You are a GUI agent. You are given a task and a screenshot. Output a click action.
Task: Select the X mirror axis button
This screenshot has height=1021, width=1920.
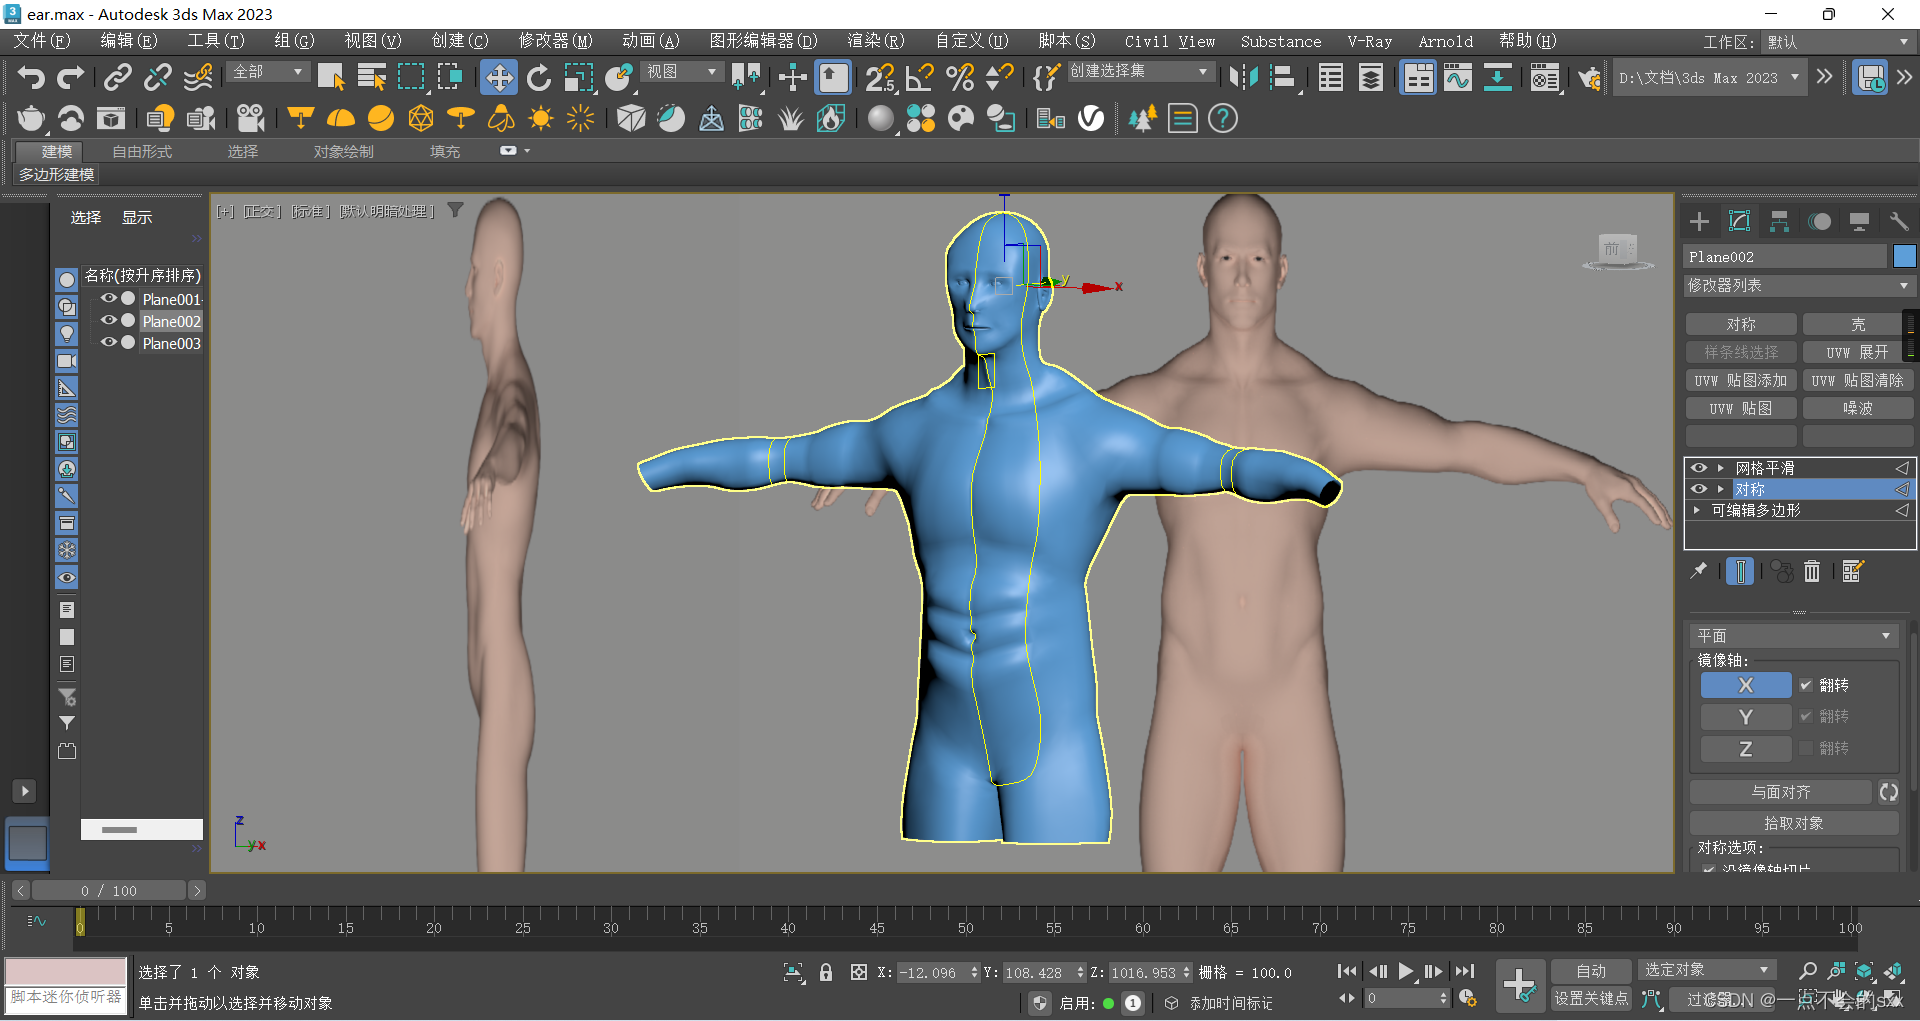point(1746,685)
